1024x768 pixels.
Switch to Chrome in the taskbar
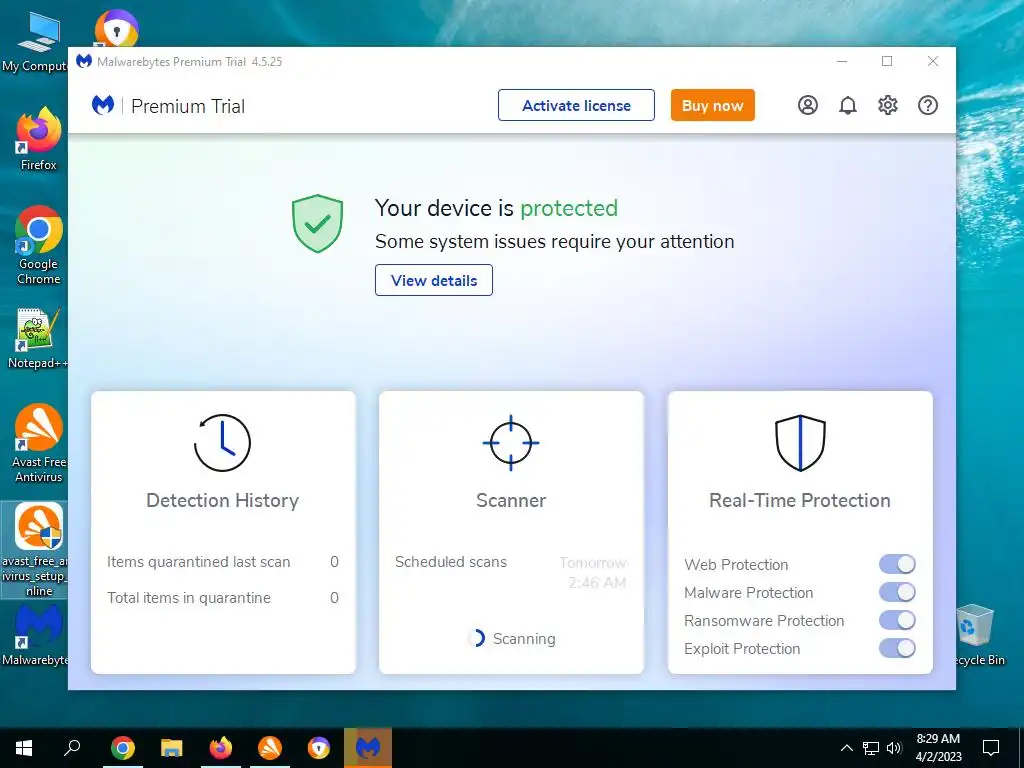coord(122,748)
